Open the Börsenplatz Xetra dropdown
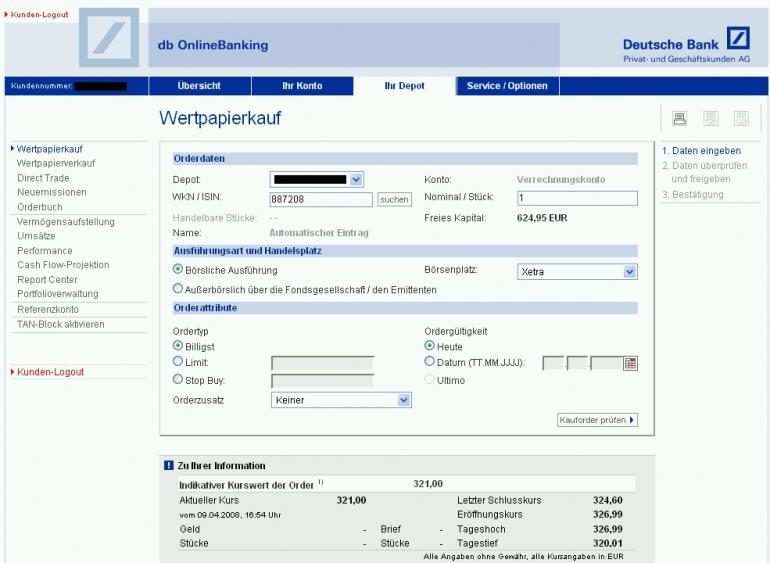770x563 pixels. click(x=577, y=272)
